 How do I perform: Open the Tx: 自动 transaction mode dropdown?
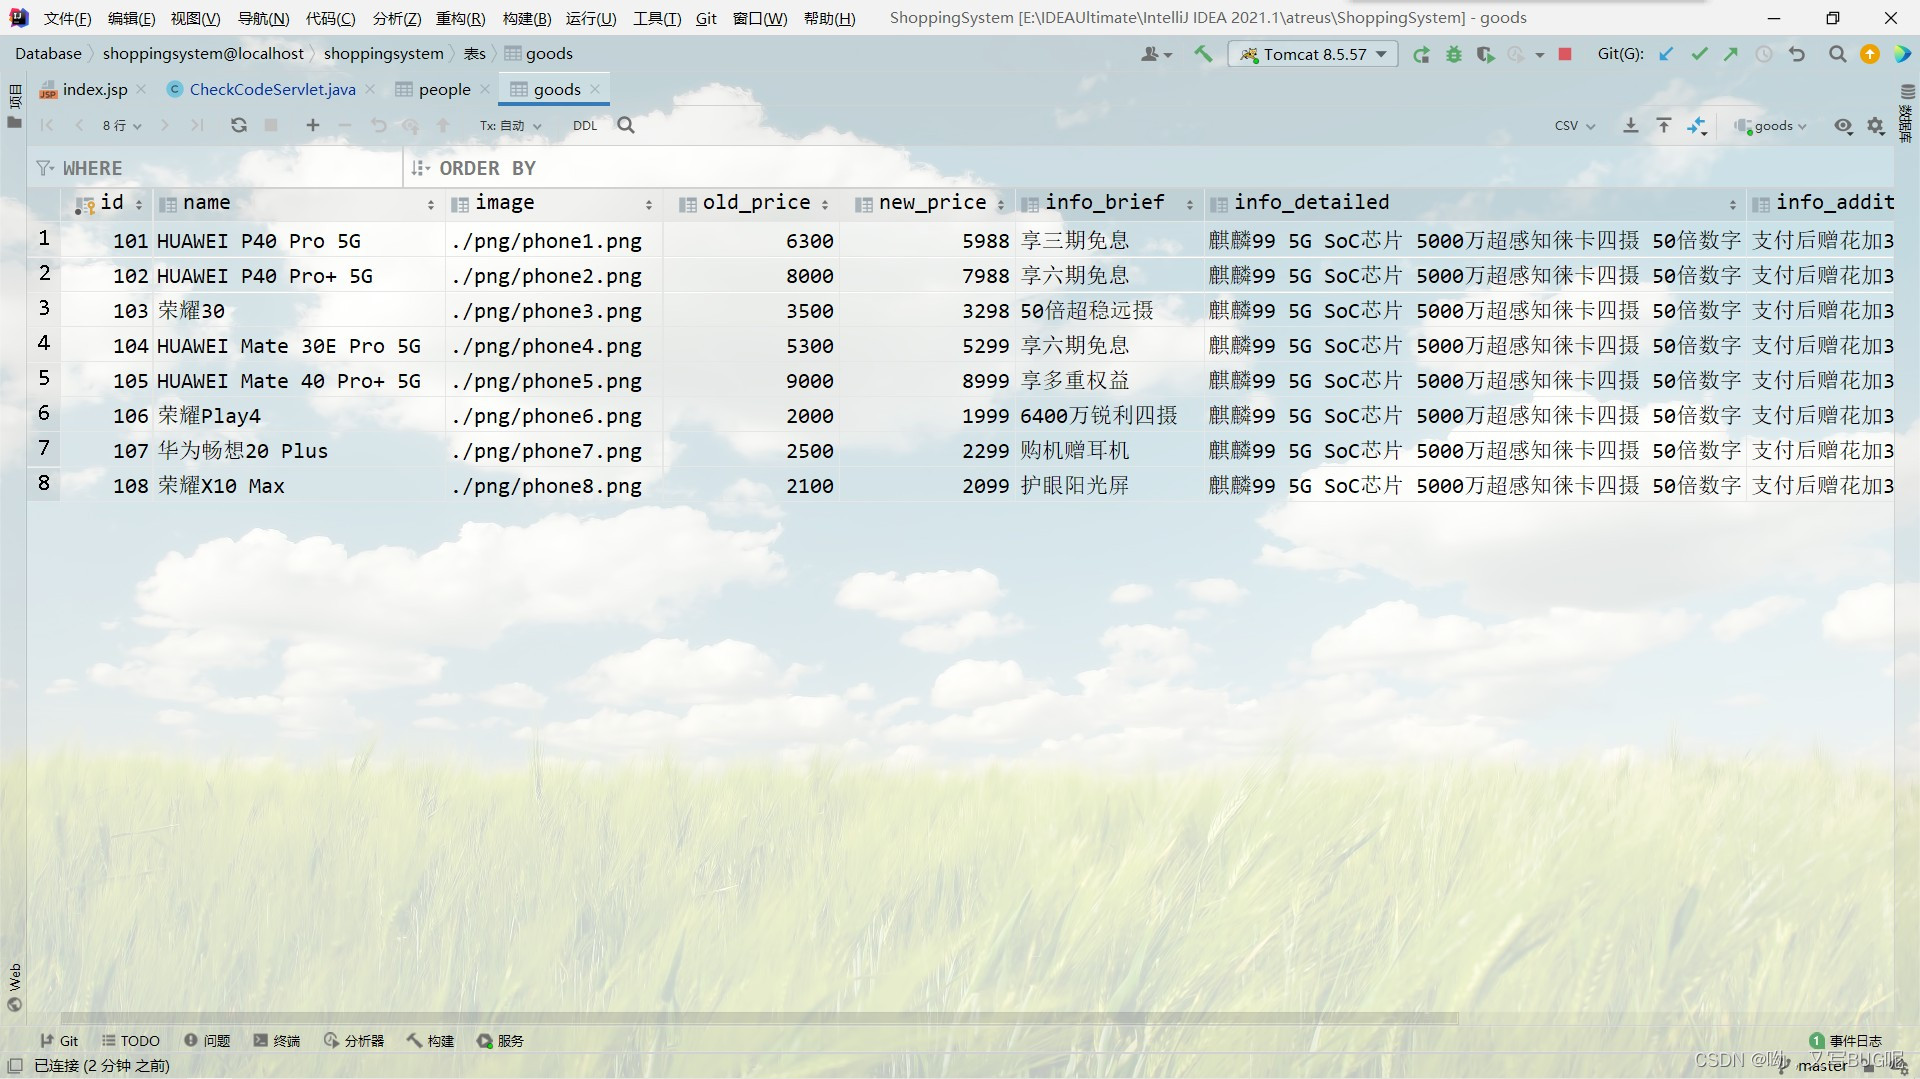click(510, 125)
